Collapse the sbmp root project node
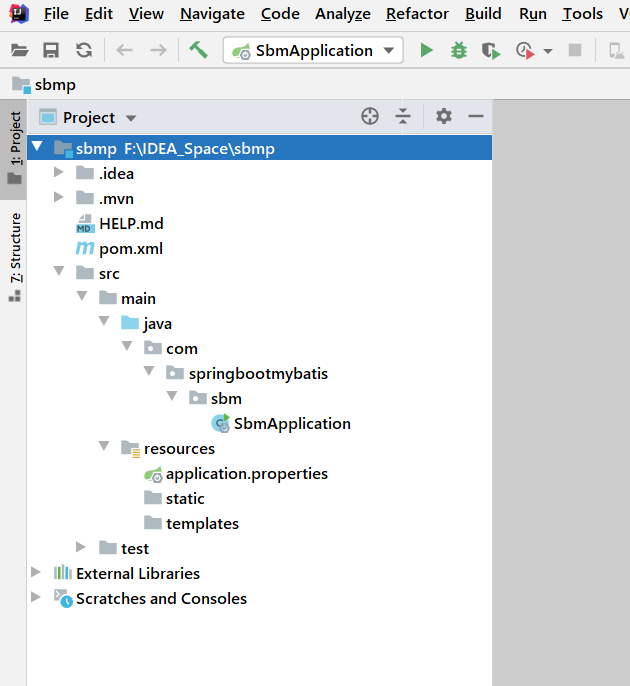Screen dimensions: 630x686 coord(37,147)
